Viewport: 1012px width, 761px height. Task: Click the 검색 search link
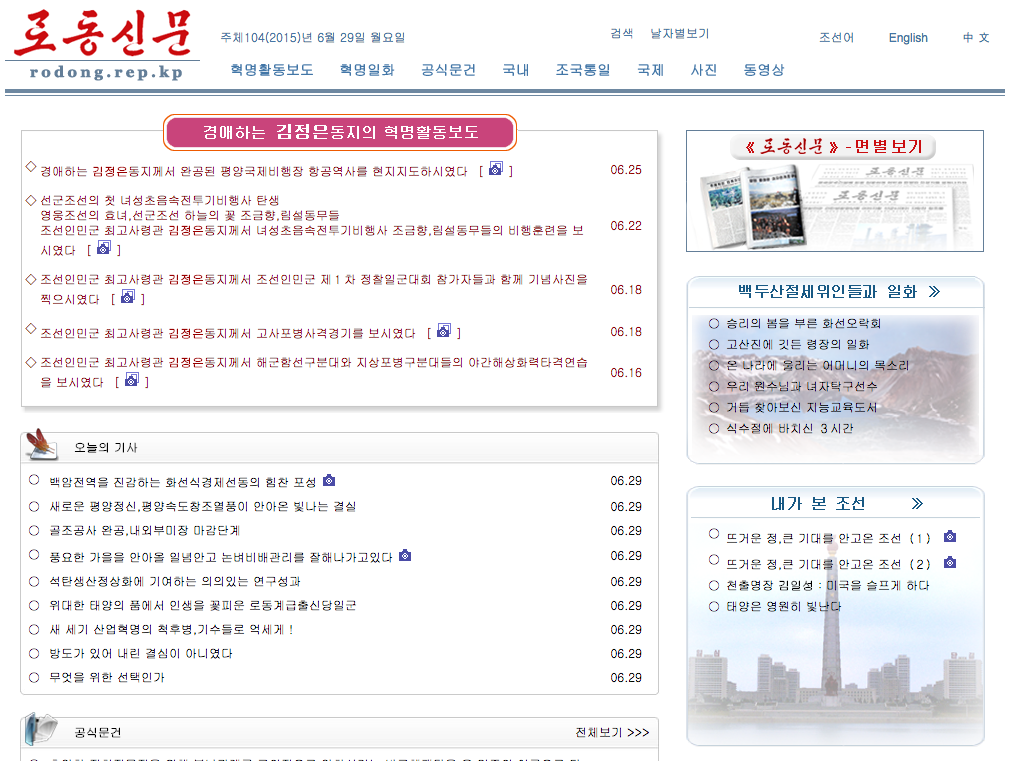622,33
